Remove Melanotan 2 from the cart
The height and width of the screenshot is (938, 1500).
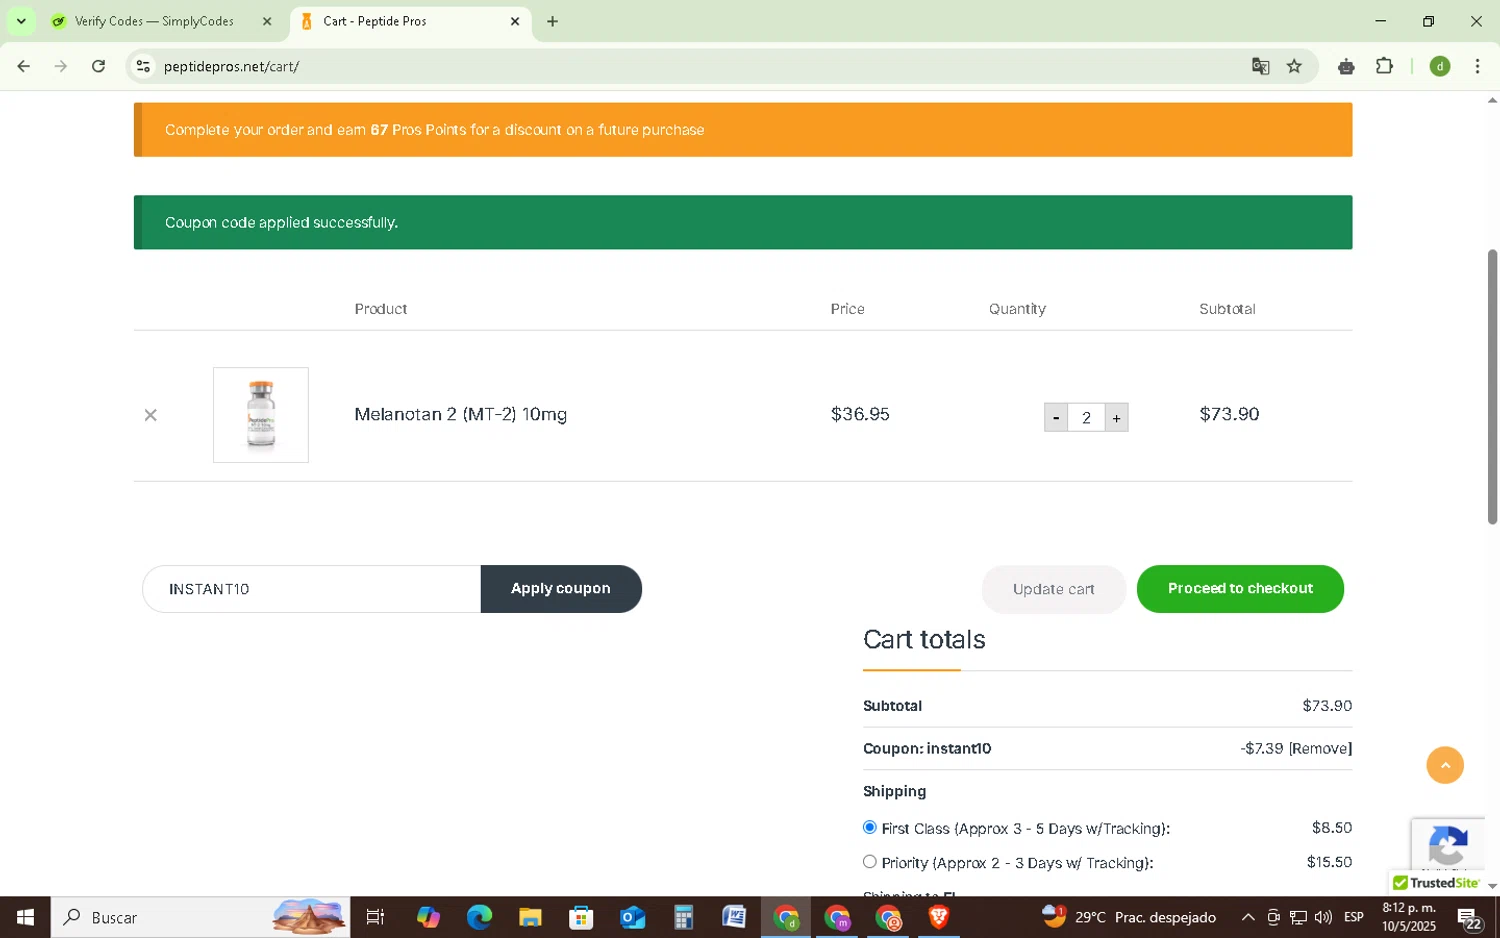click(x=151, y=415)
